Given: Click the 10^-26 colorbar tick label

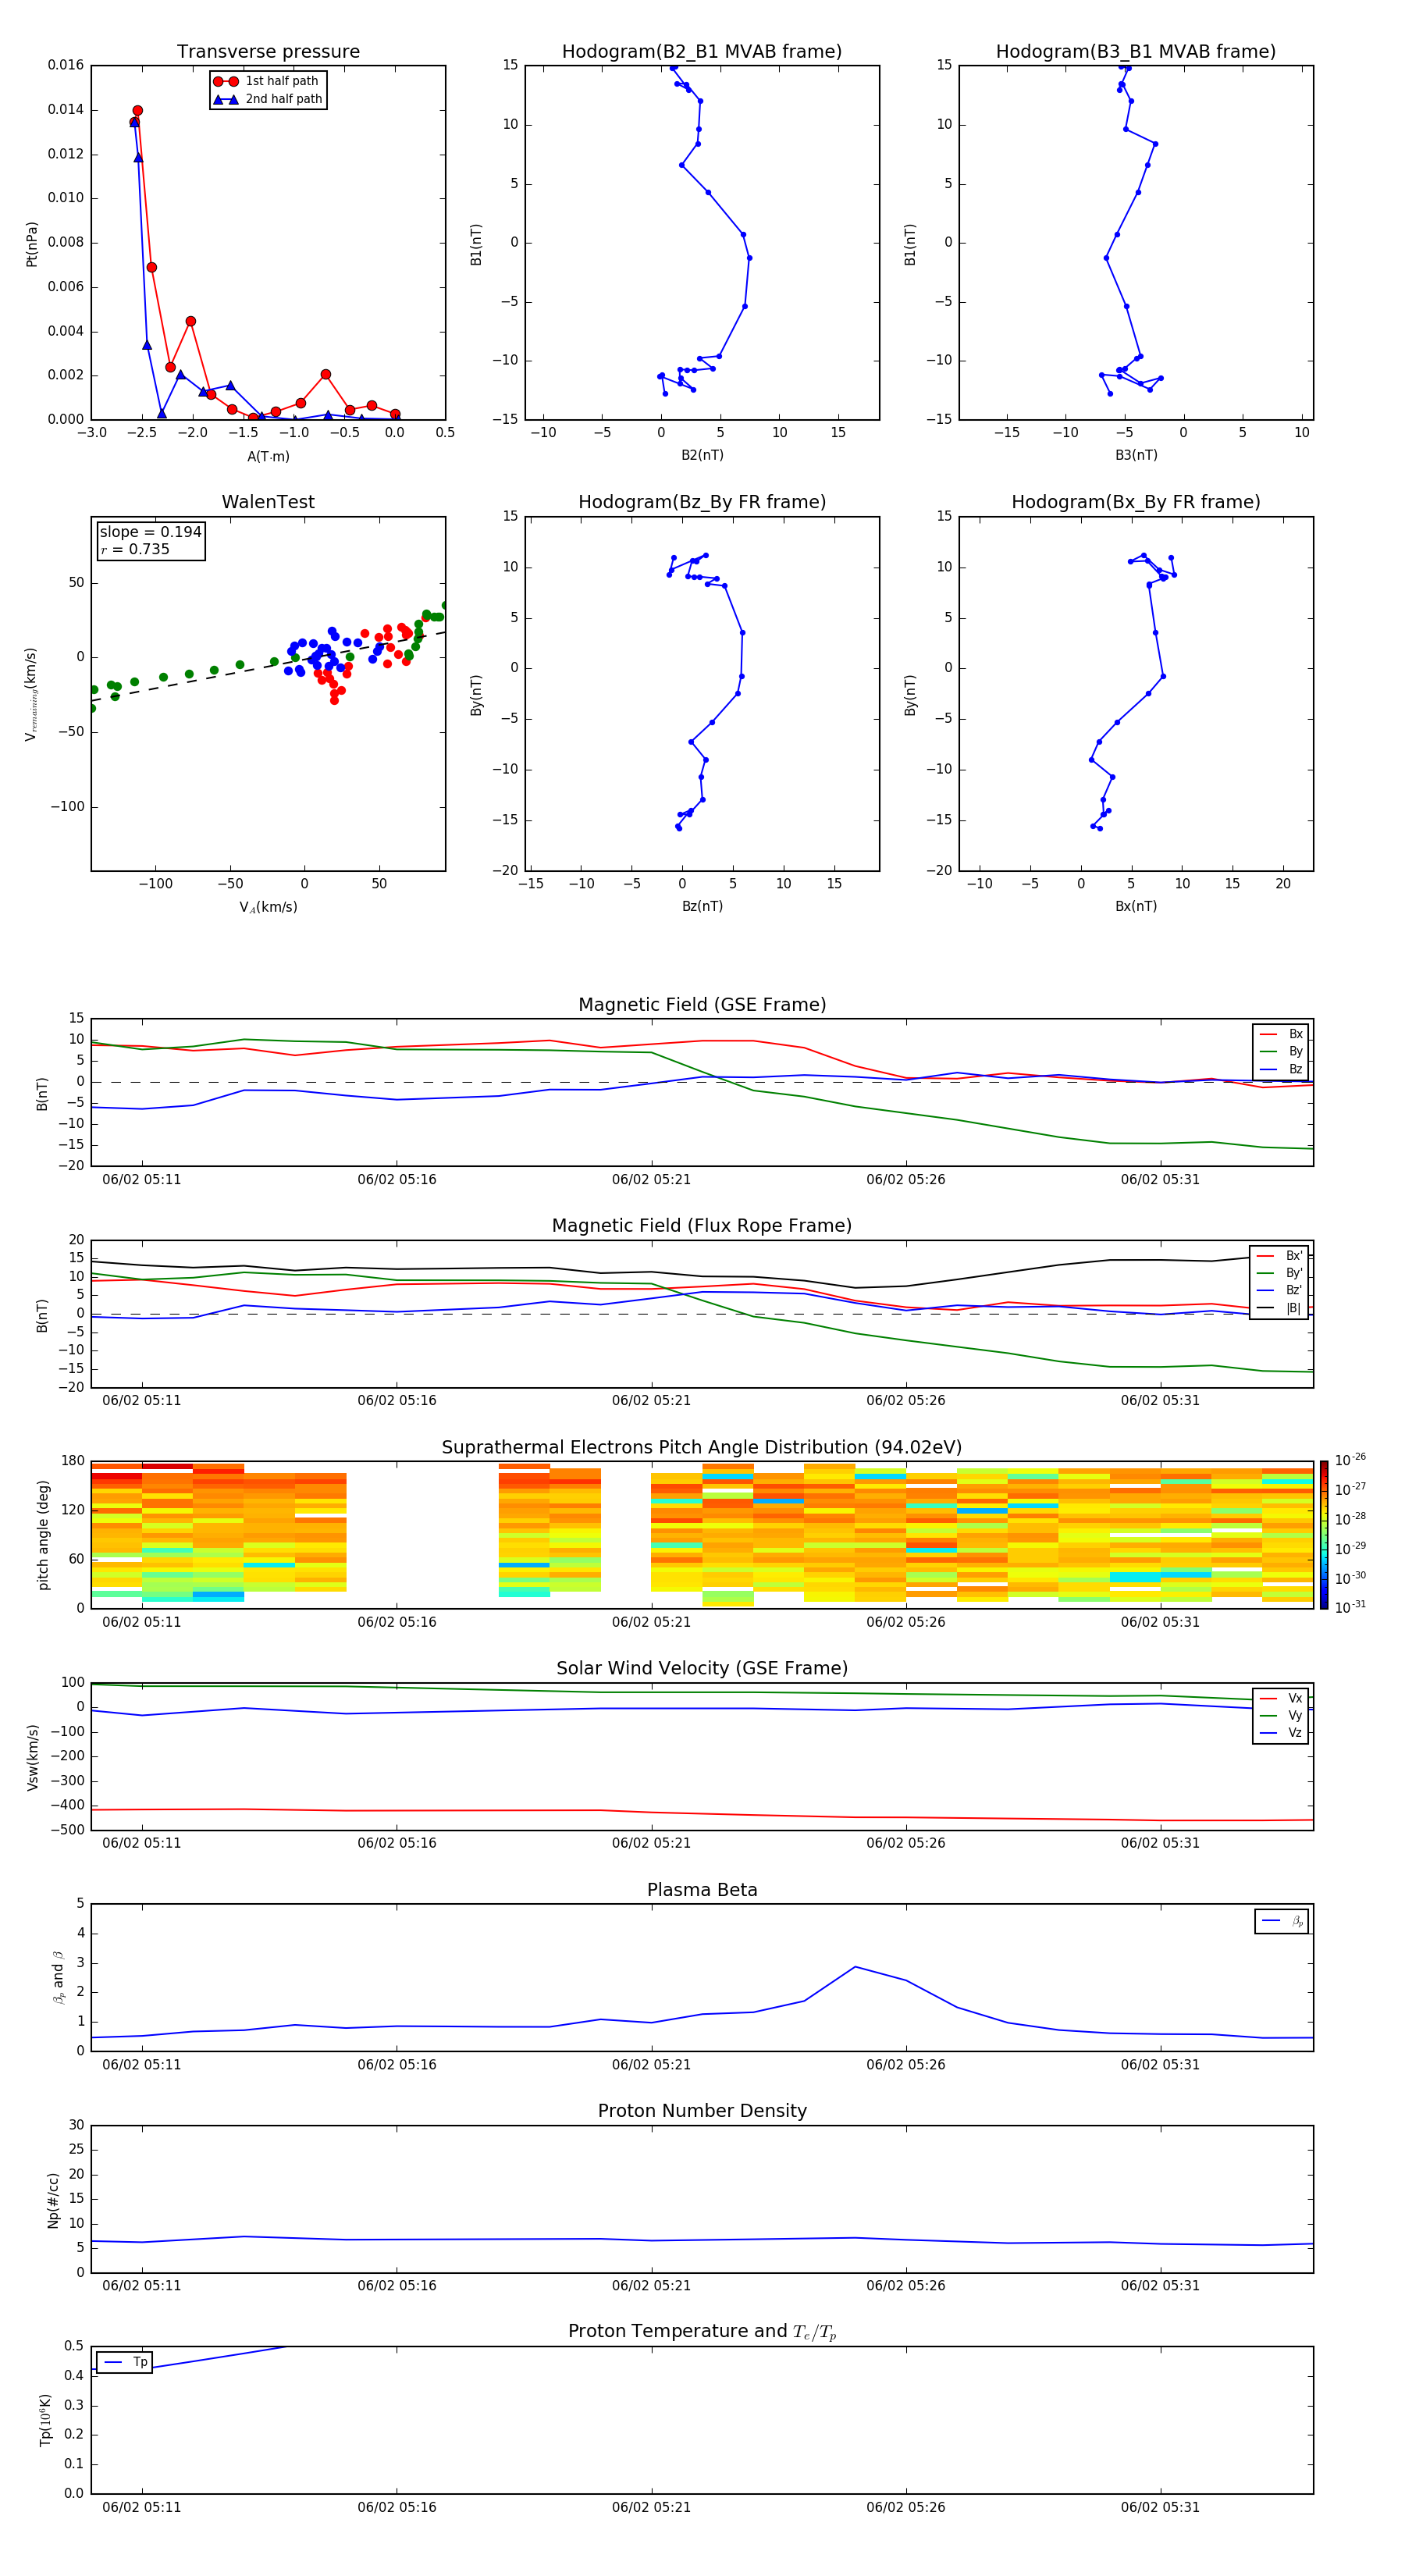Looking at the screenshot, I should [1350, 1460].
